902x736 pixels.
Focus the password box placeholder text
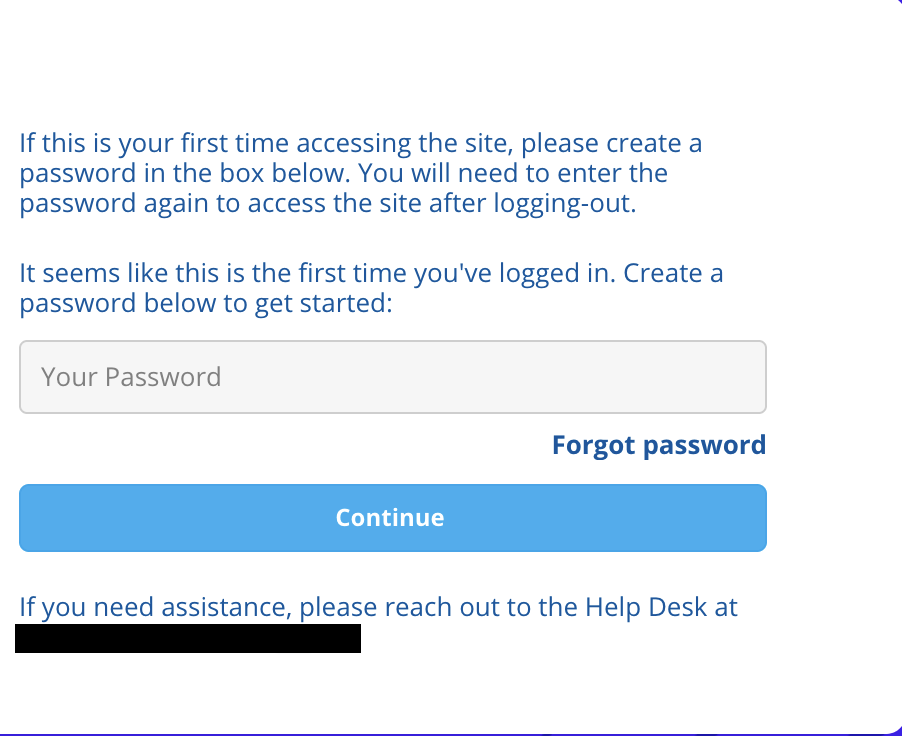(131, 377)
